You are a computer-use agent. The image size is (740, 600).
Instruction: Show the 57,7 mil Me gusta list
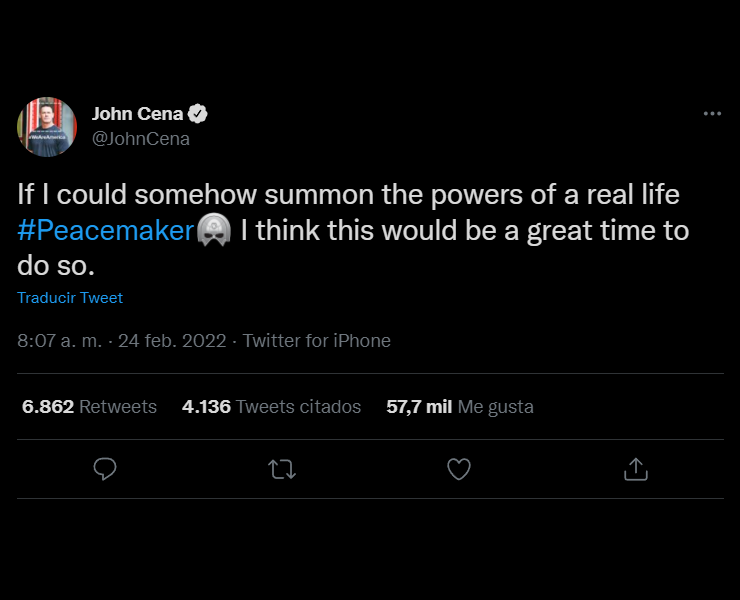460,407
